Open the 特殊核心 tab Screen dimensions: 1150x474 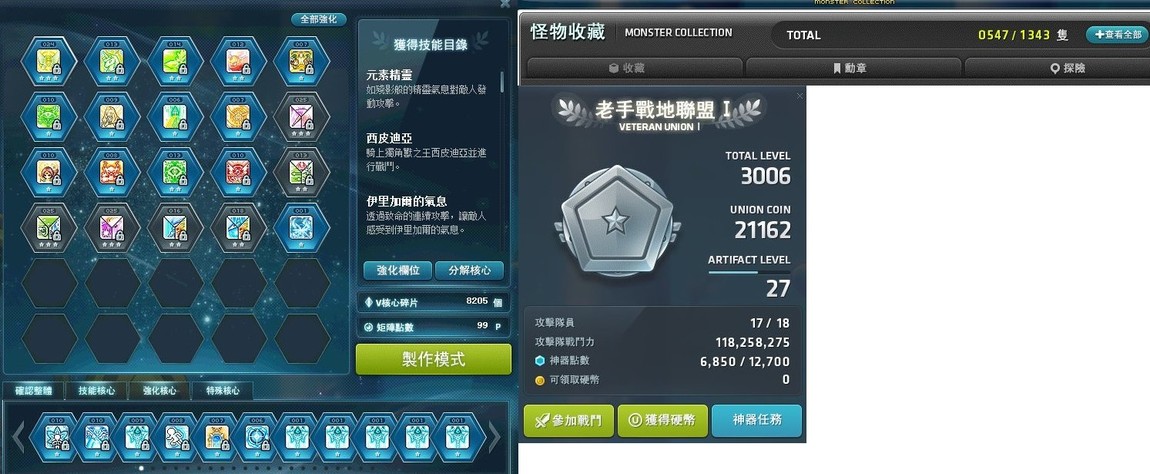click(223, 391)
